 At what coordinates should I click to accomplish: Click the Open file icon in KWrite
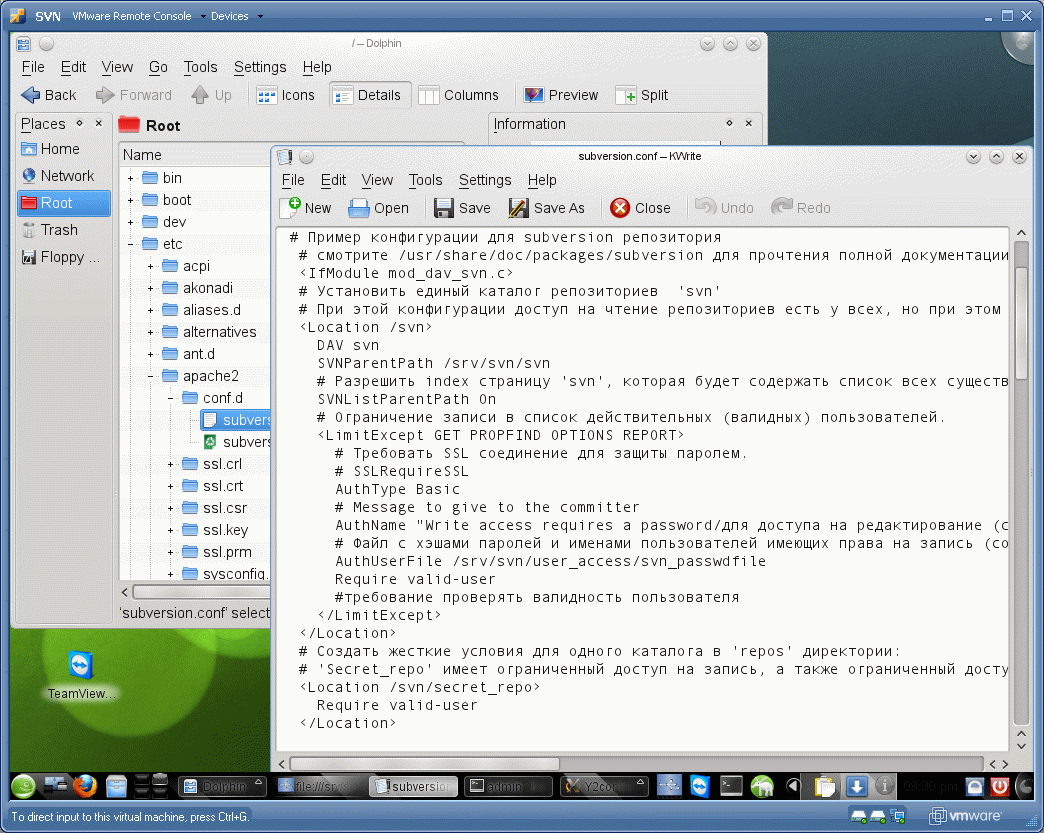point(359,208)
